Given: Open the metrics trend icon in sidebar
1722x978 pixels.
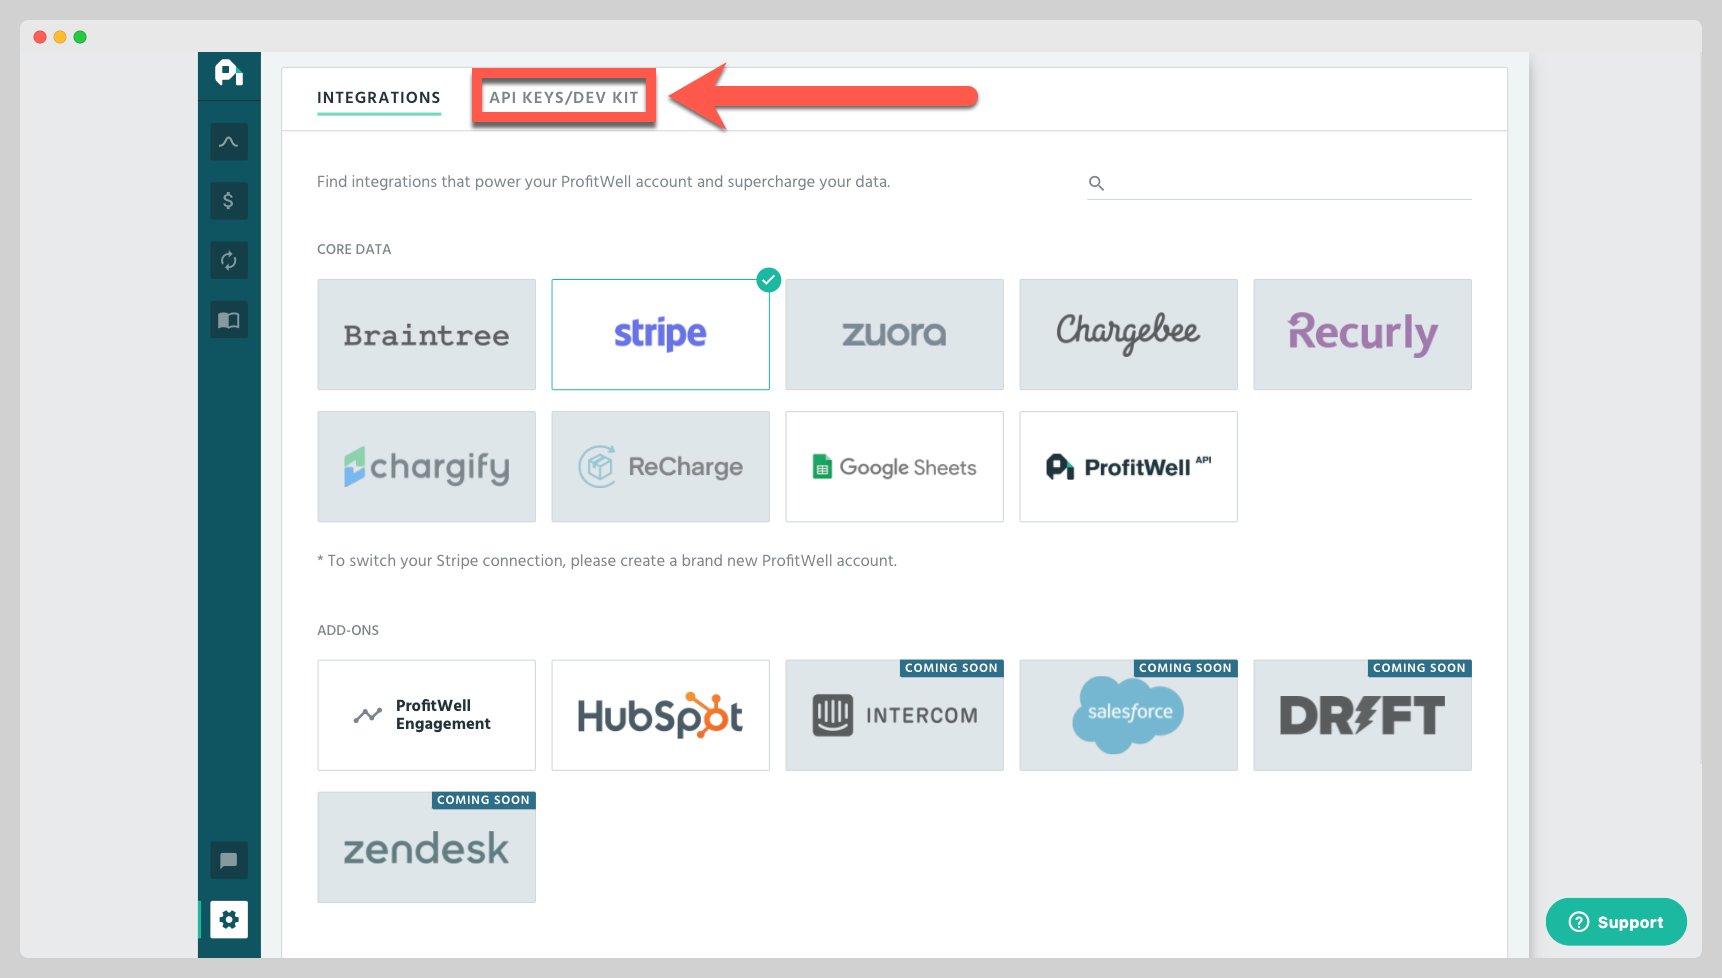Looking at the screenshot, I should (229, 142).
